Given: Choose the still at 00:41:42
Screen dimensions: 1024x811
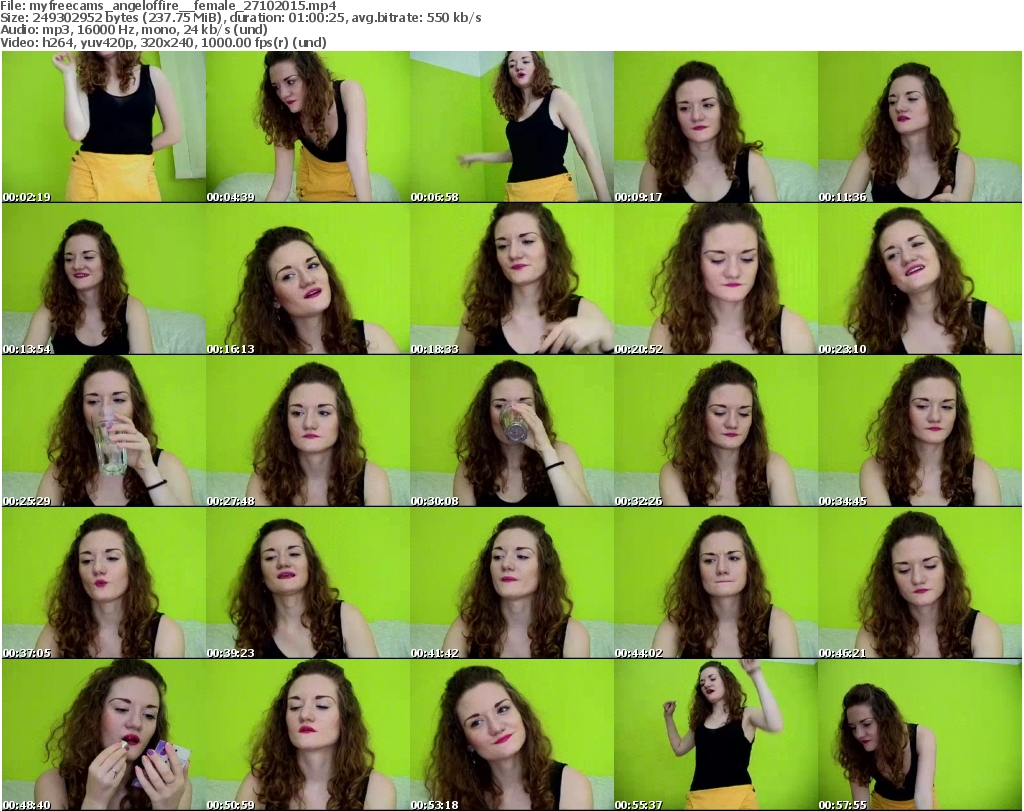Looking at the screenshot, I should click(511, 583).
